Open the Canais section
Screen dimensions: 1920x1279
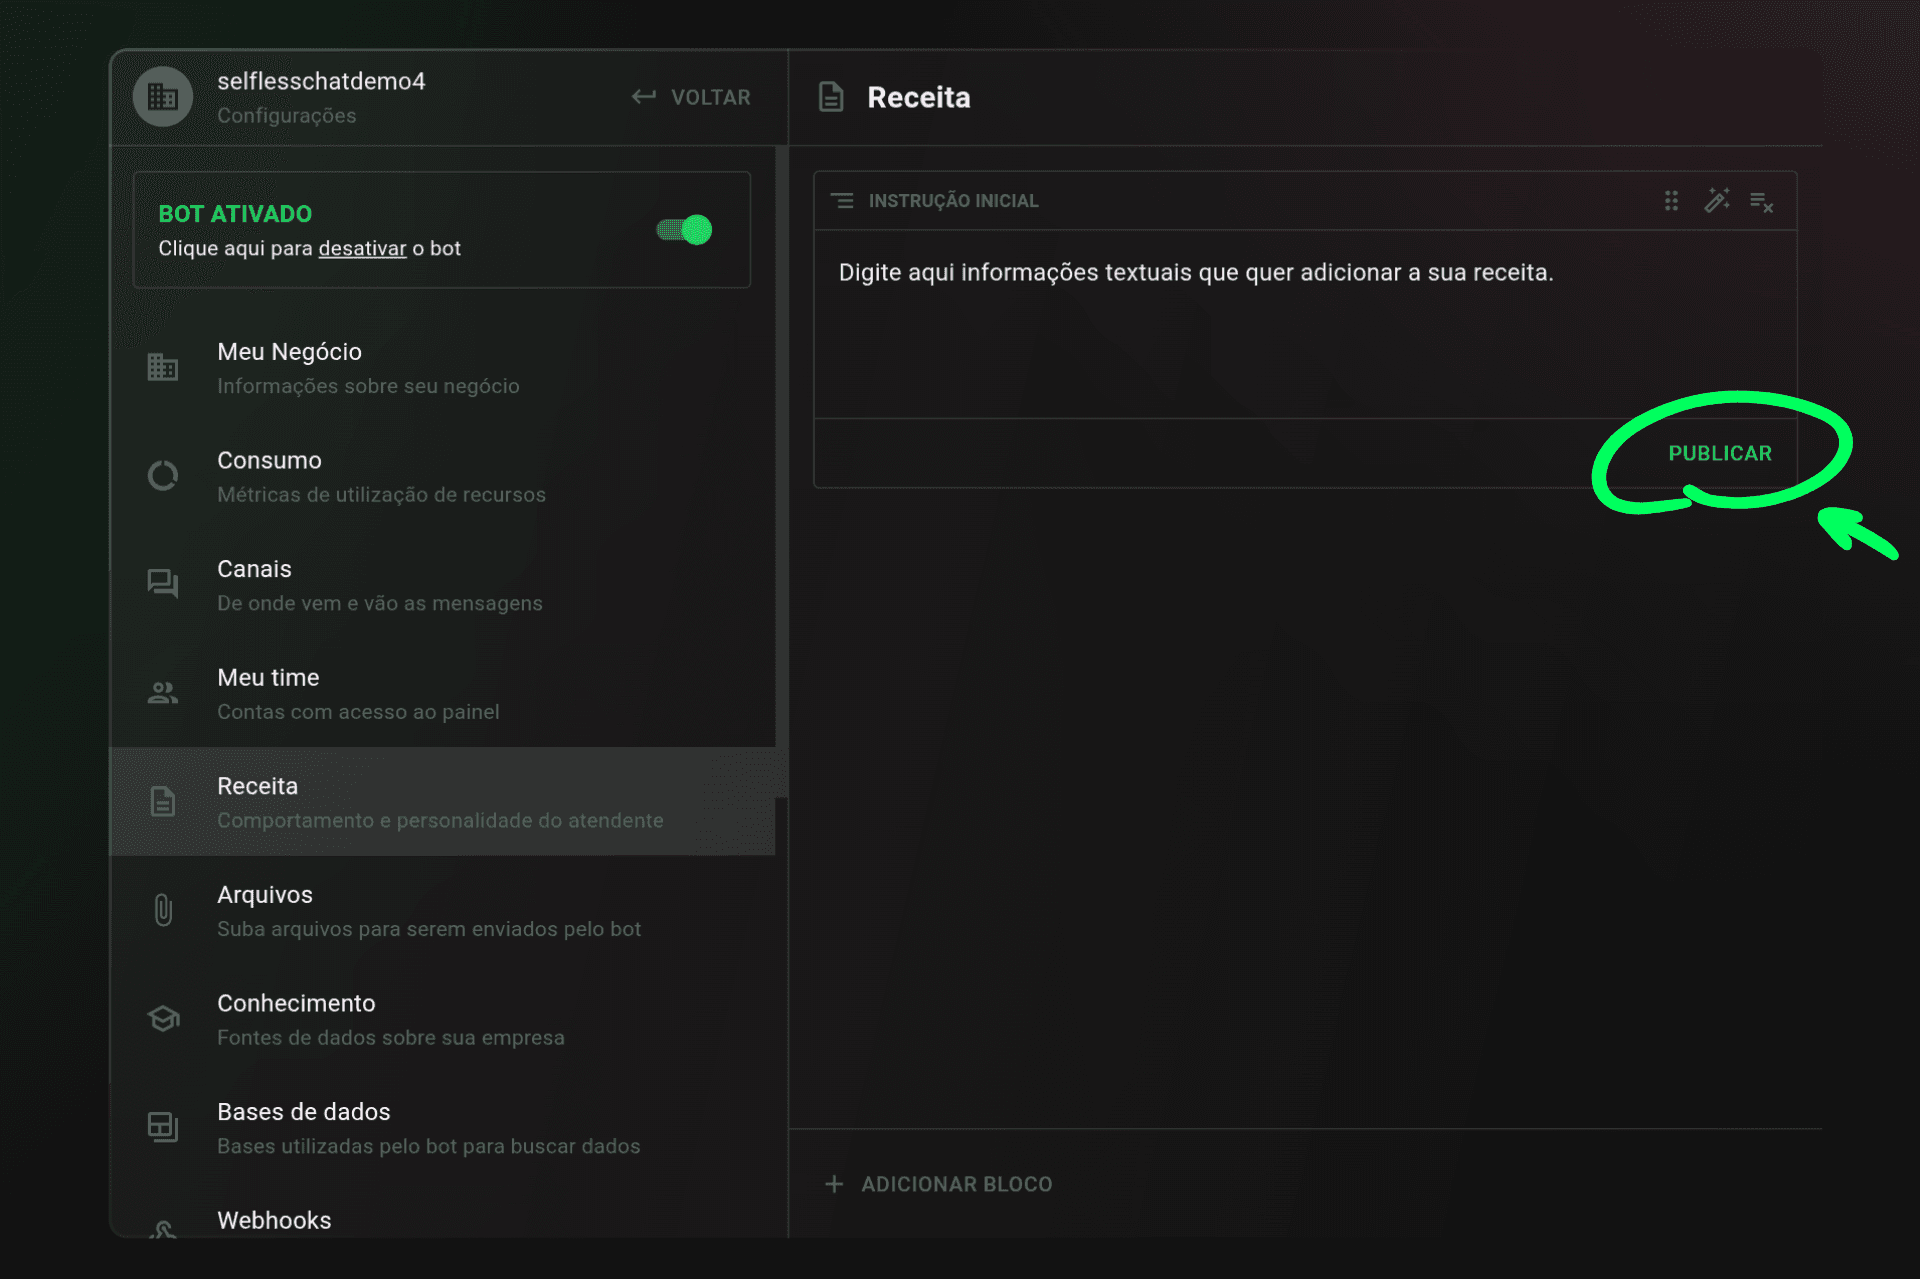click(442, 585)
